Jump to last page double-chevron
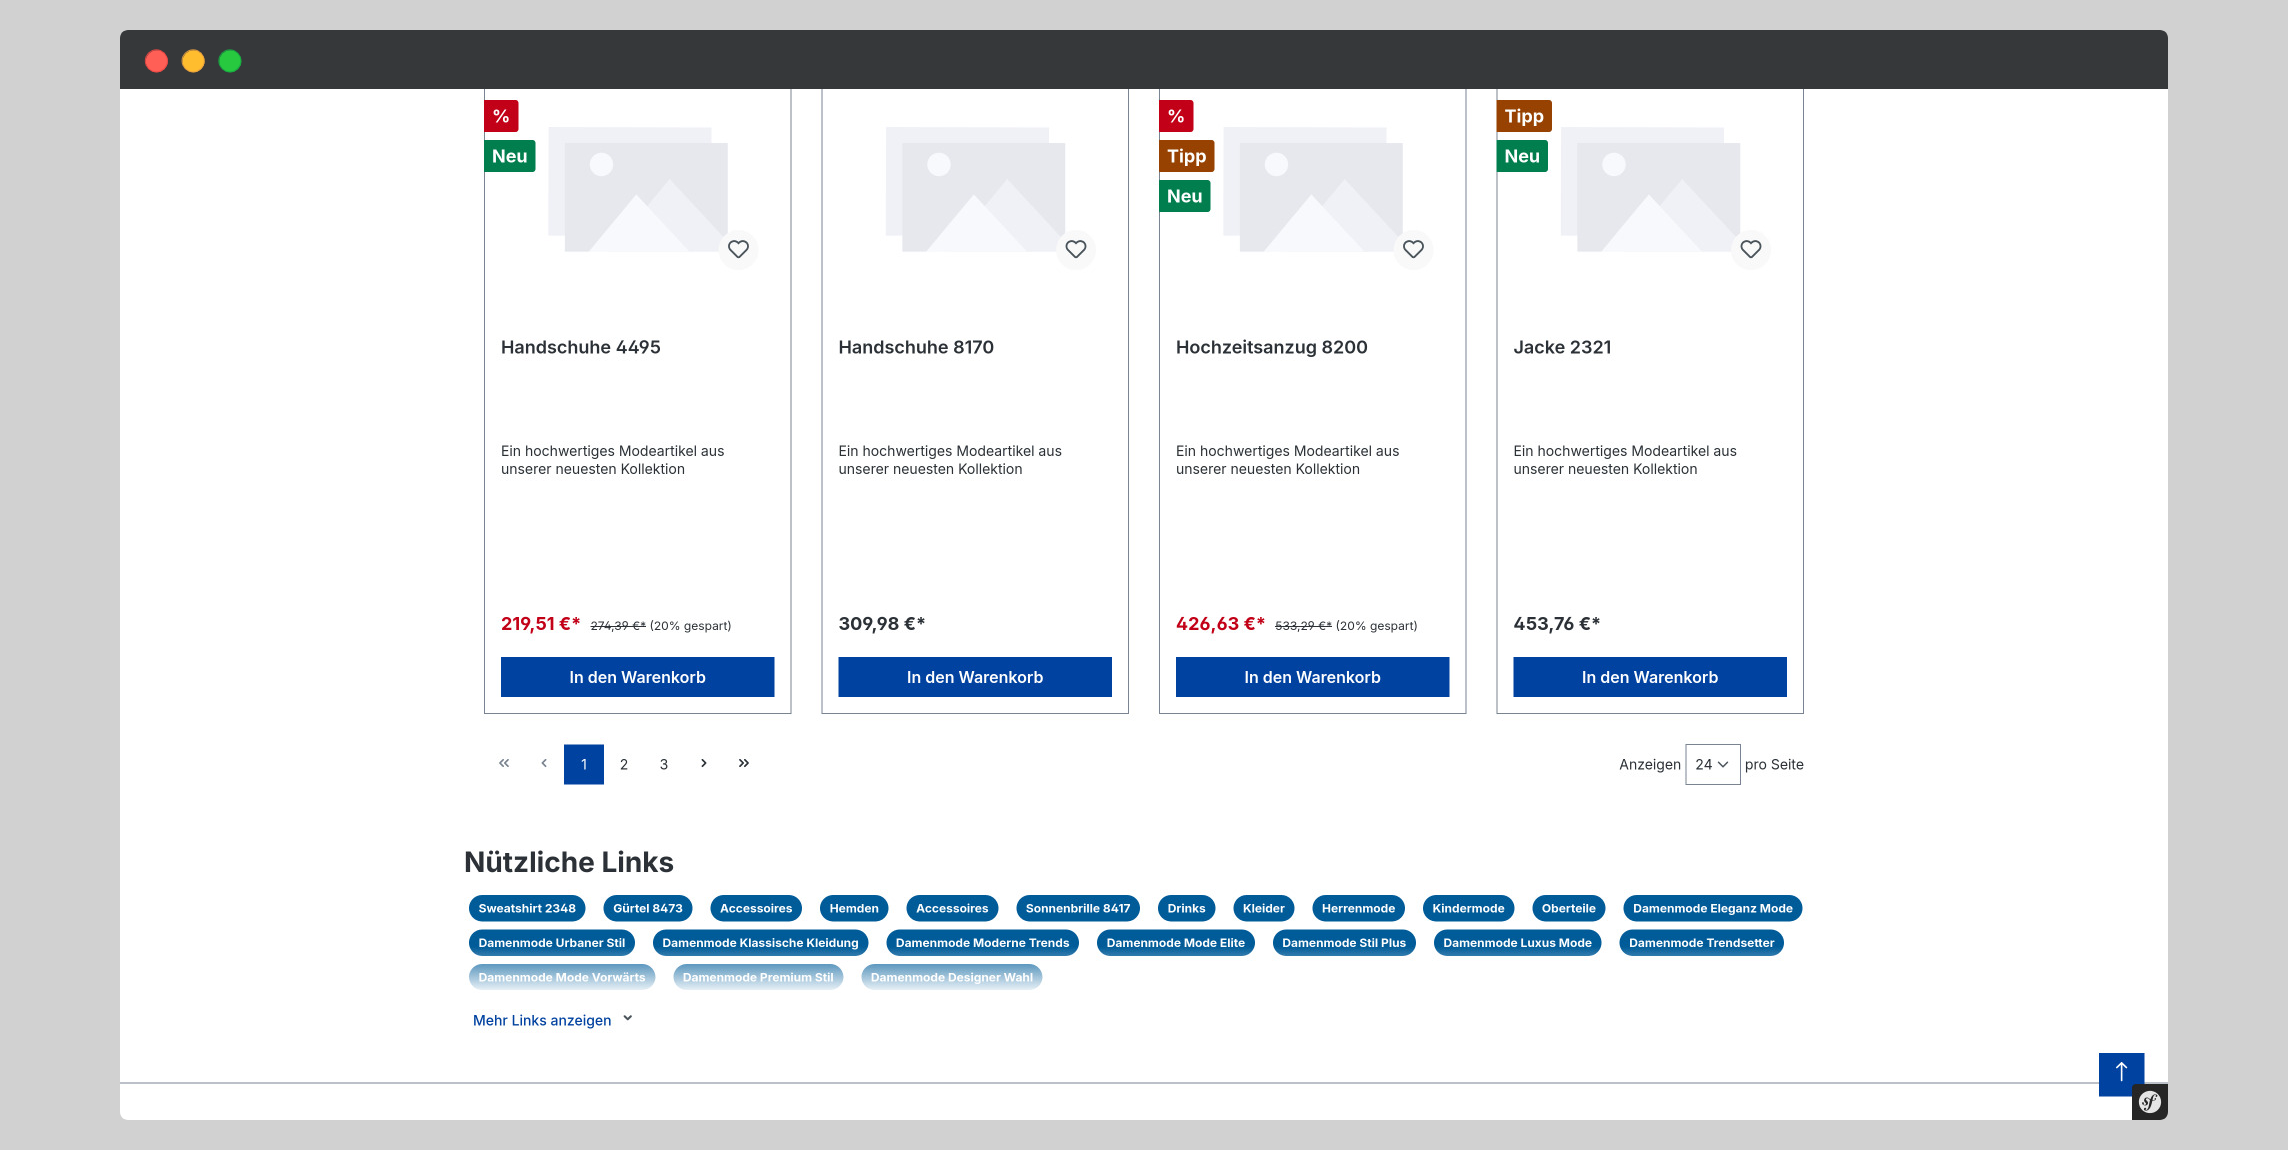 744,764
